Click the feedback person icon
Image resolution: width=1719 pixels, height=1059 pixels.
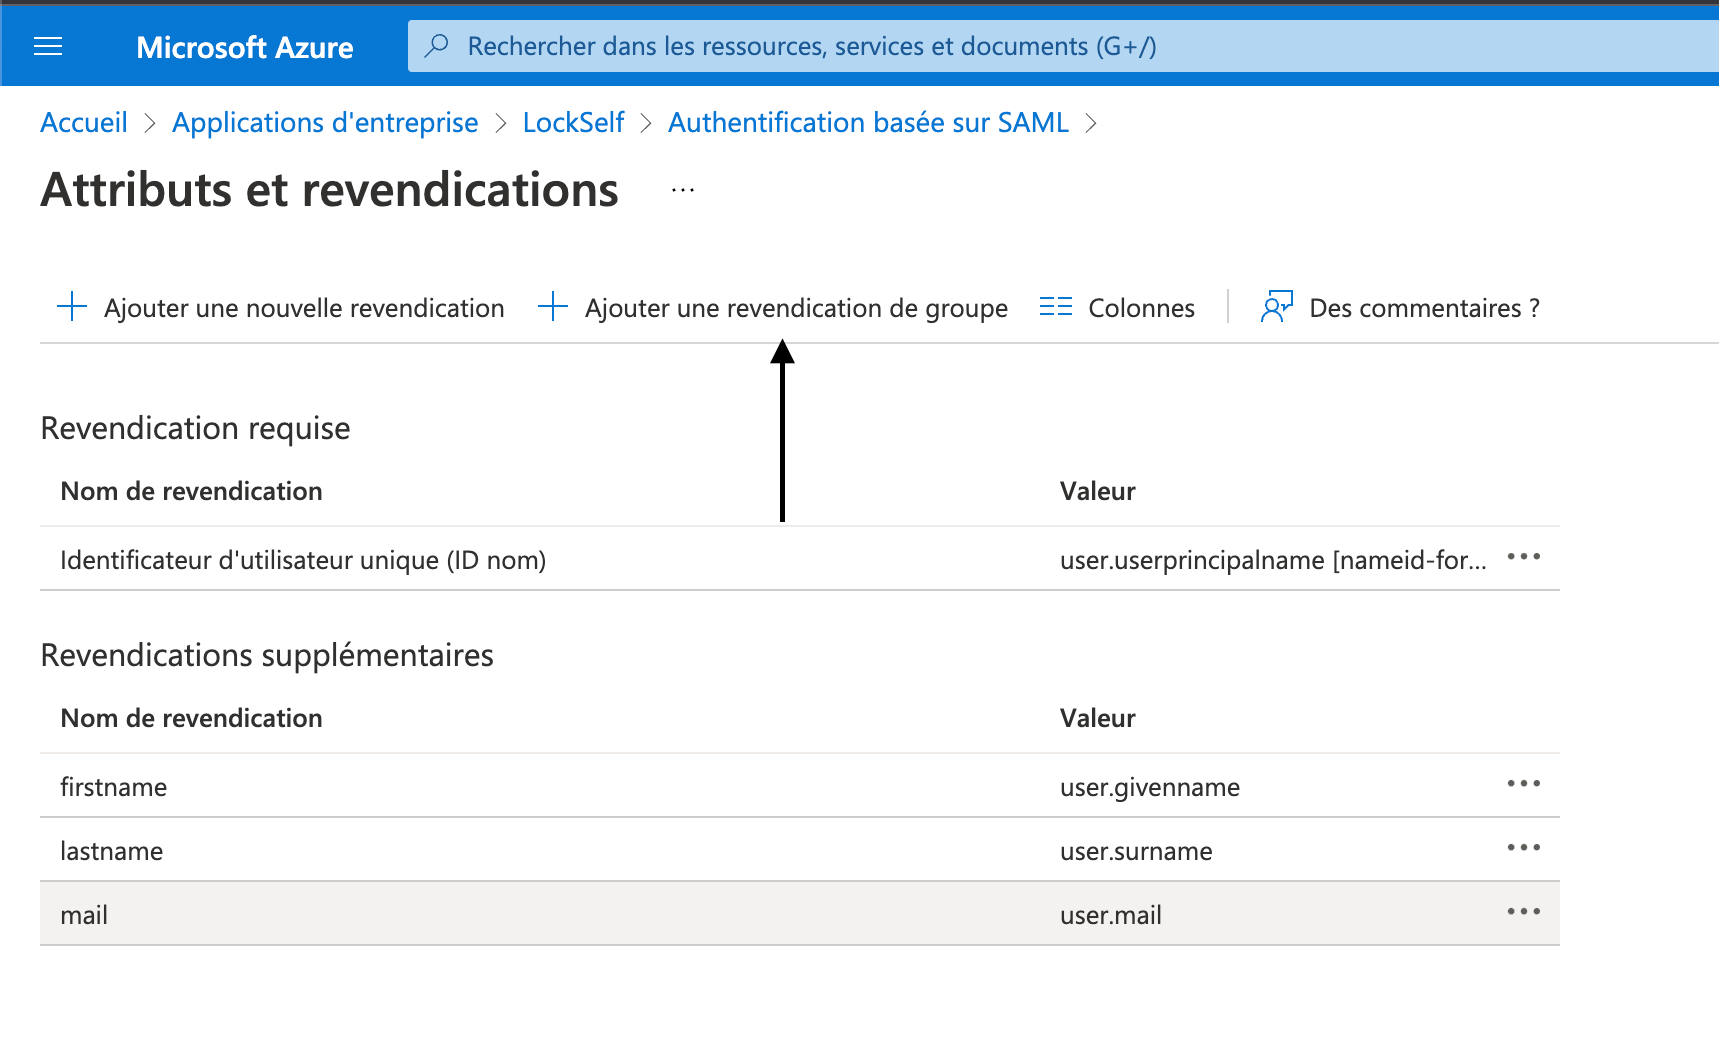click(x=1277, y=307)
